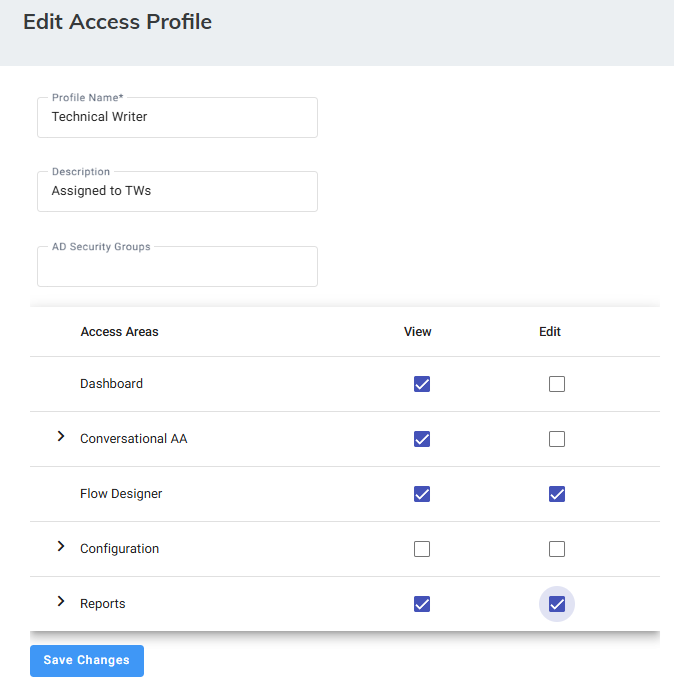Select the Flow Designer row label

(x=121, y=494)
